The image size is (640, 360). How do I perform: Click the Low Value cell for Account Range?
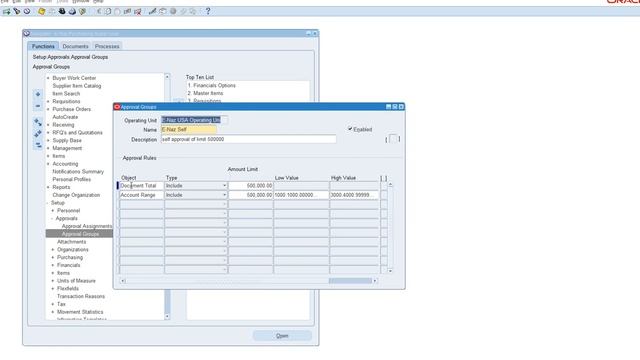point(301,195)
